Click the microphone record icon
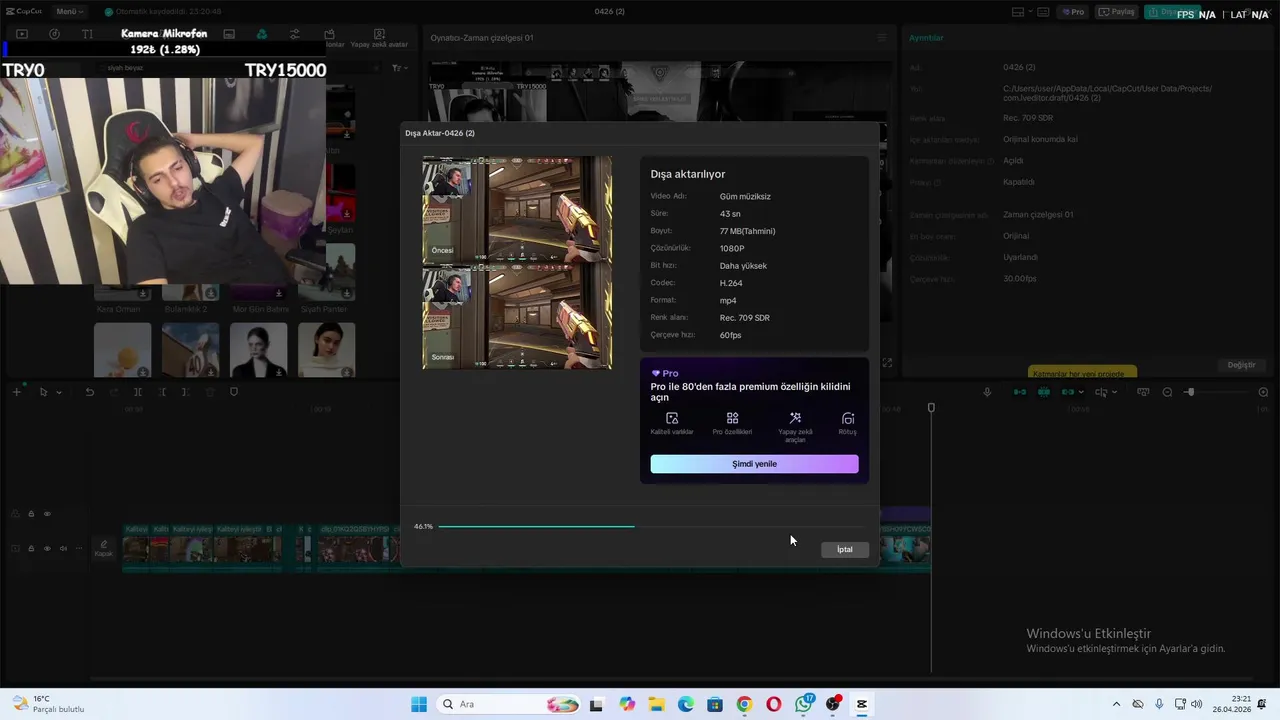The height and width of the screenshot is (720, 1280). [x=987, y=392]
